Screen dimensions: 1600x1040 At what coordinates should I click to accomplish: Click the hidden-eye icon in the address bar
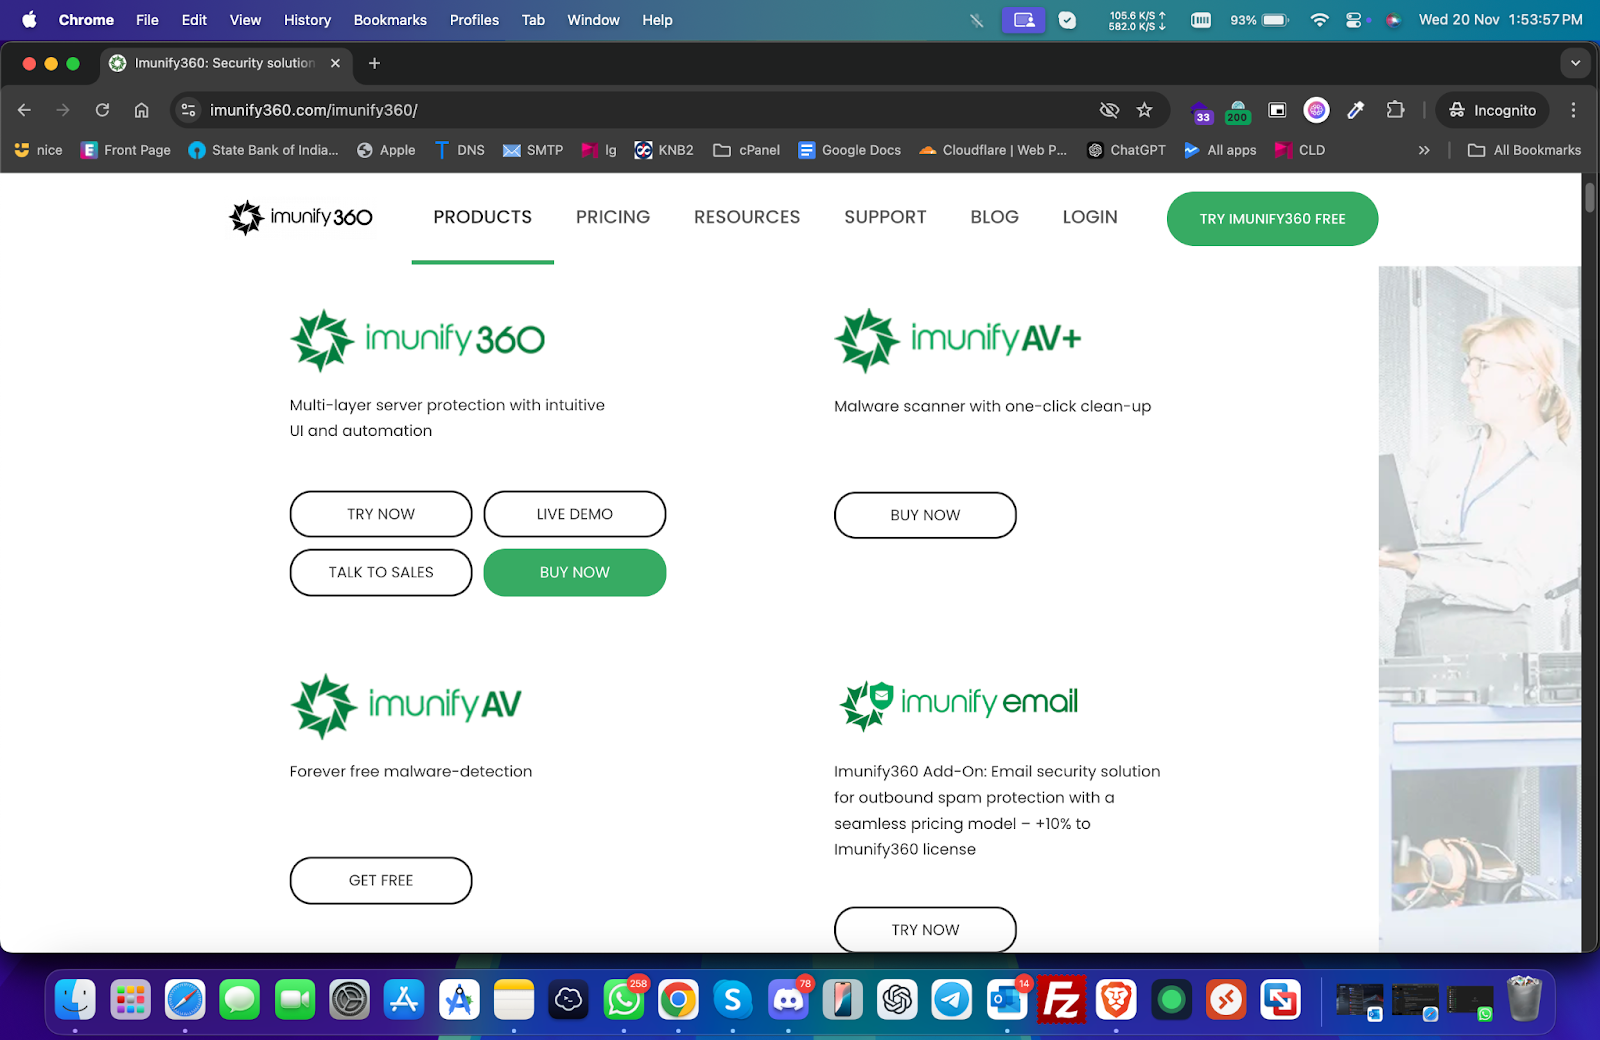pyautogui.click(x=1109, y=110)
